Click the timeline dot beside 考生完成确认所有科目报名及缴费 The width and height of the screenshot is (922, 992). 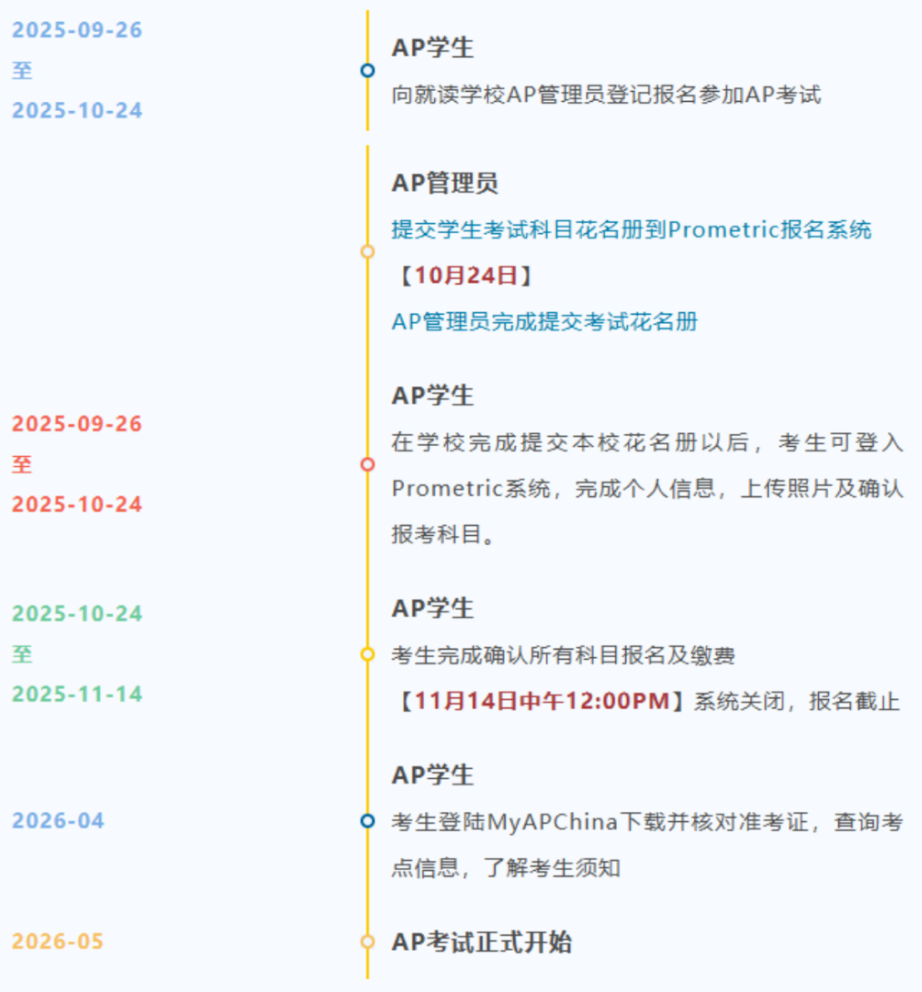[x=367, y=654]
